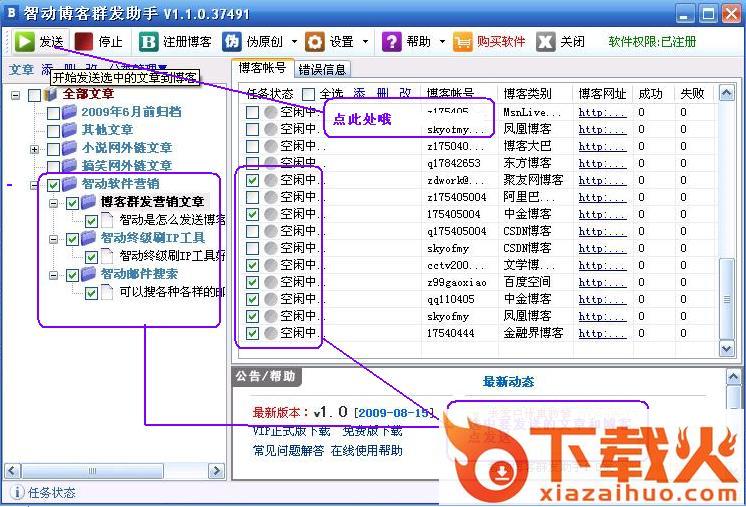The height and width of the screenshot is (507, 746).
Task: Click the purple 帮助 question mark icon
Action: (392, 42)
